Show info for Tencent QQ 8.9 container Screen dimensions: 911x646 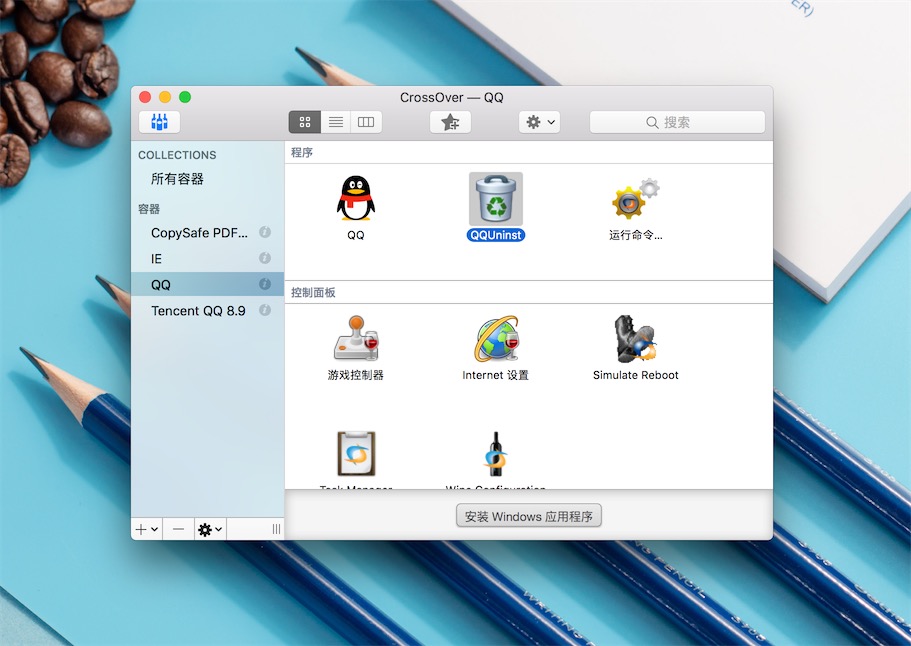265,310
